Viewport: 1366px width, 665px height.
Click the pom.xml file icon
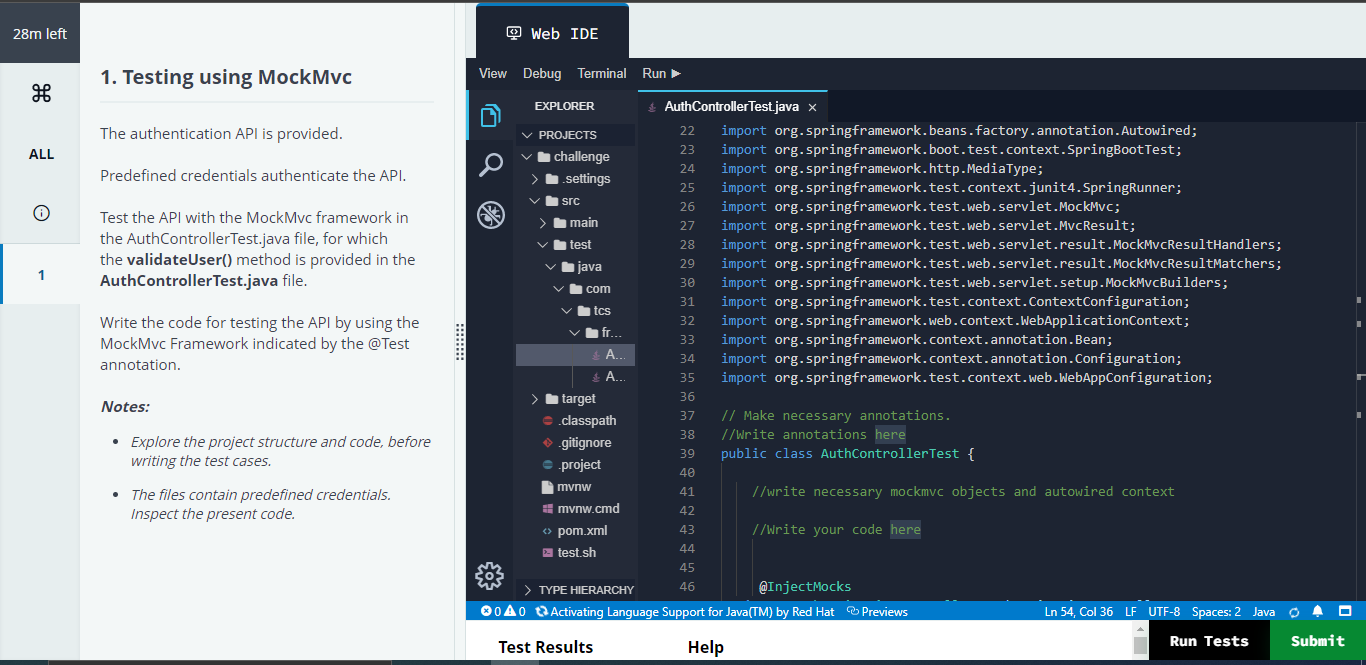[x=547, y=531]
